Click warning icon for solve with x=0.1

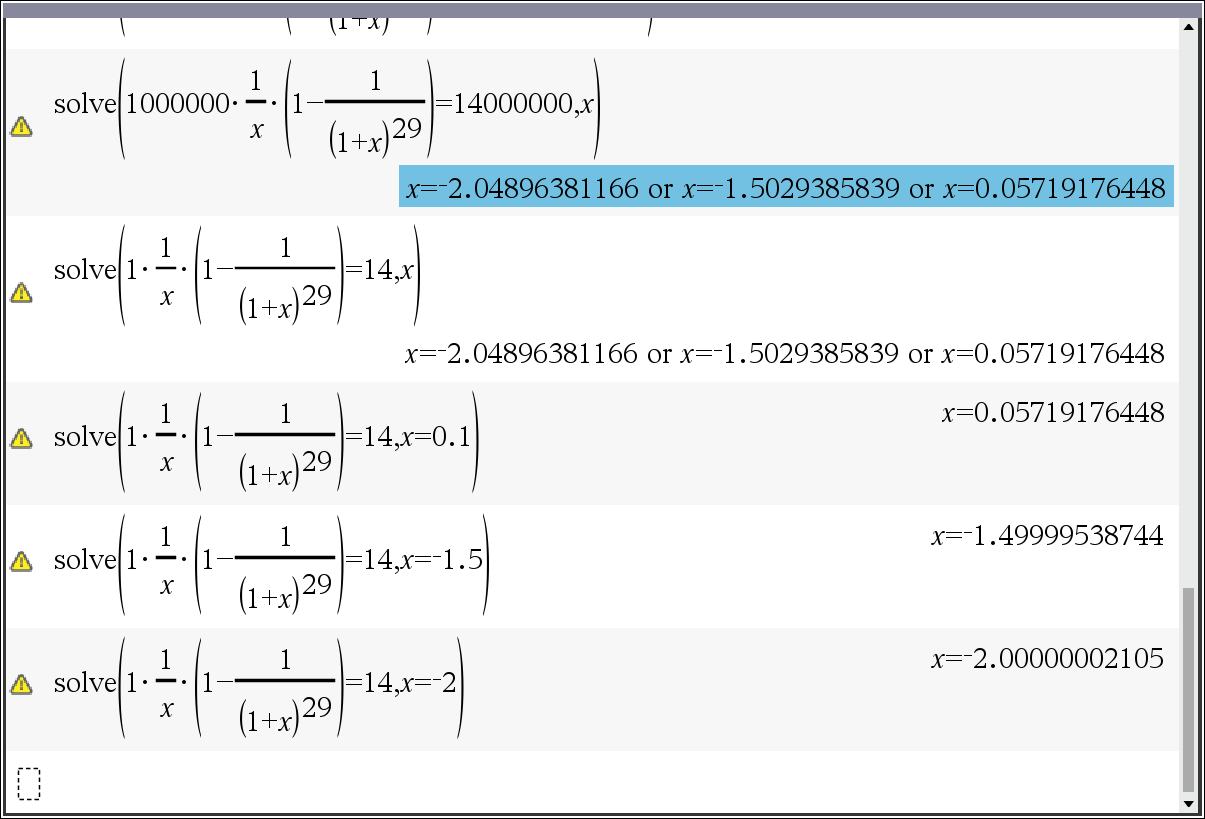[x=20, y=438]
